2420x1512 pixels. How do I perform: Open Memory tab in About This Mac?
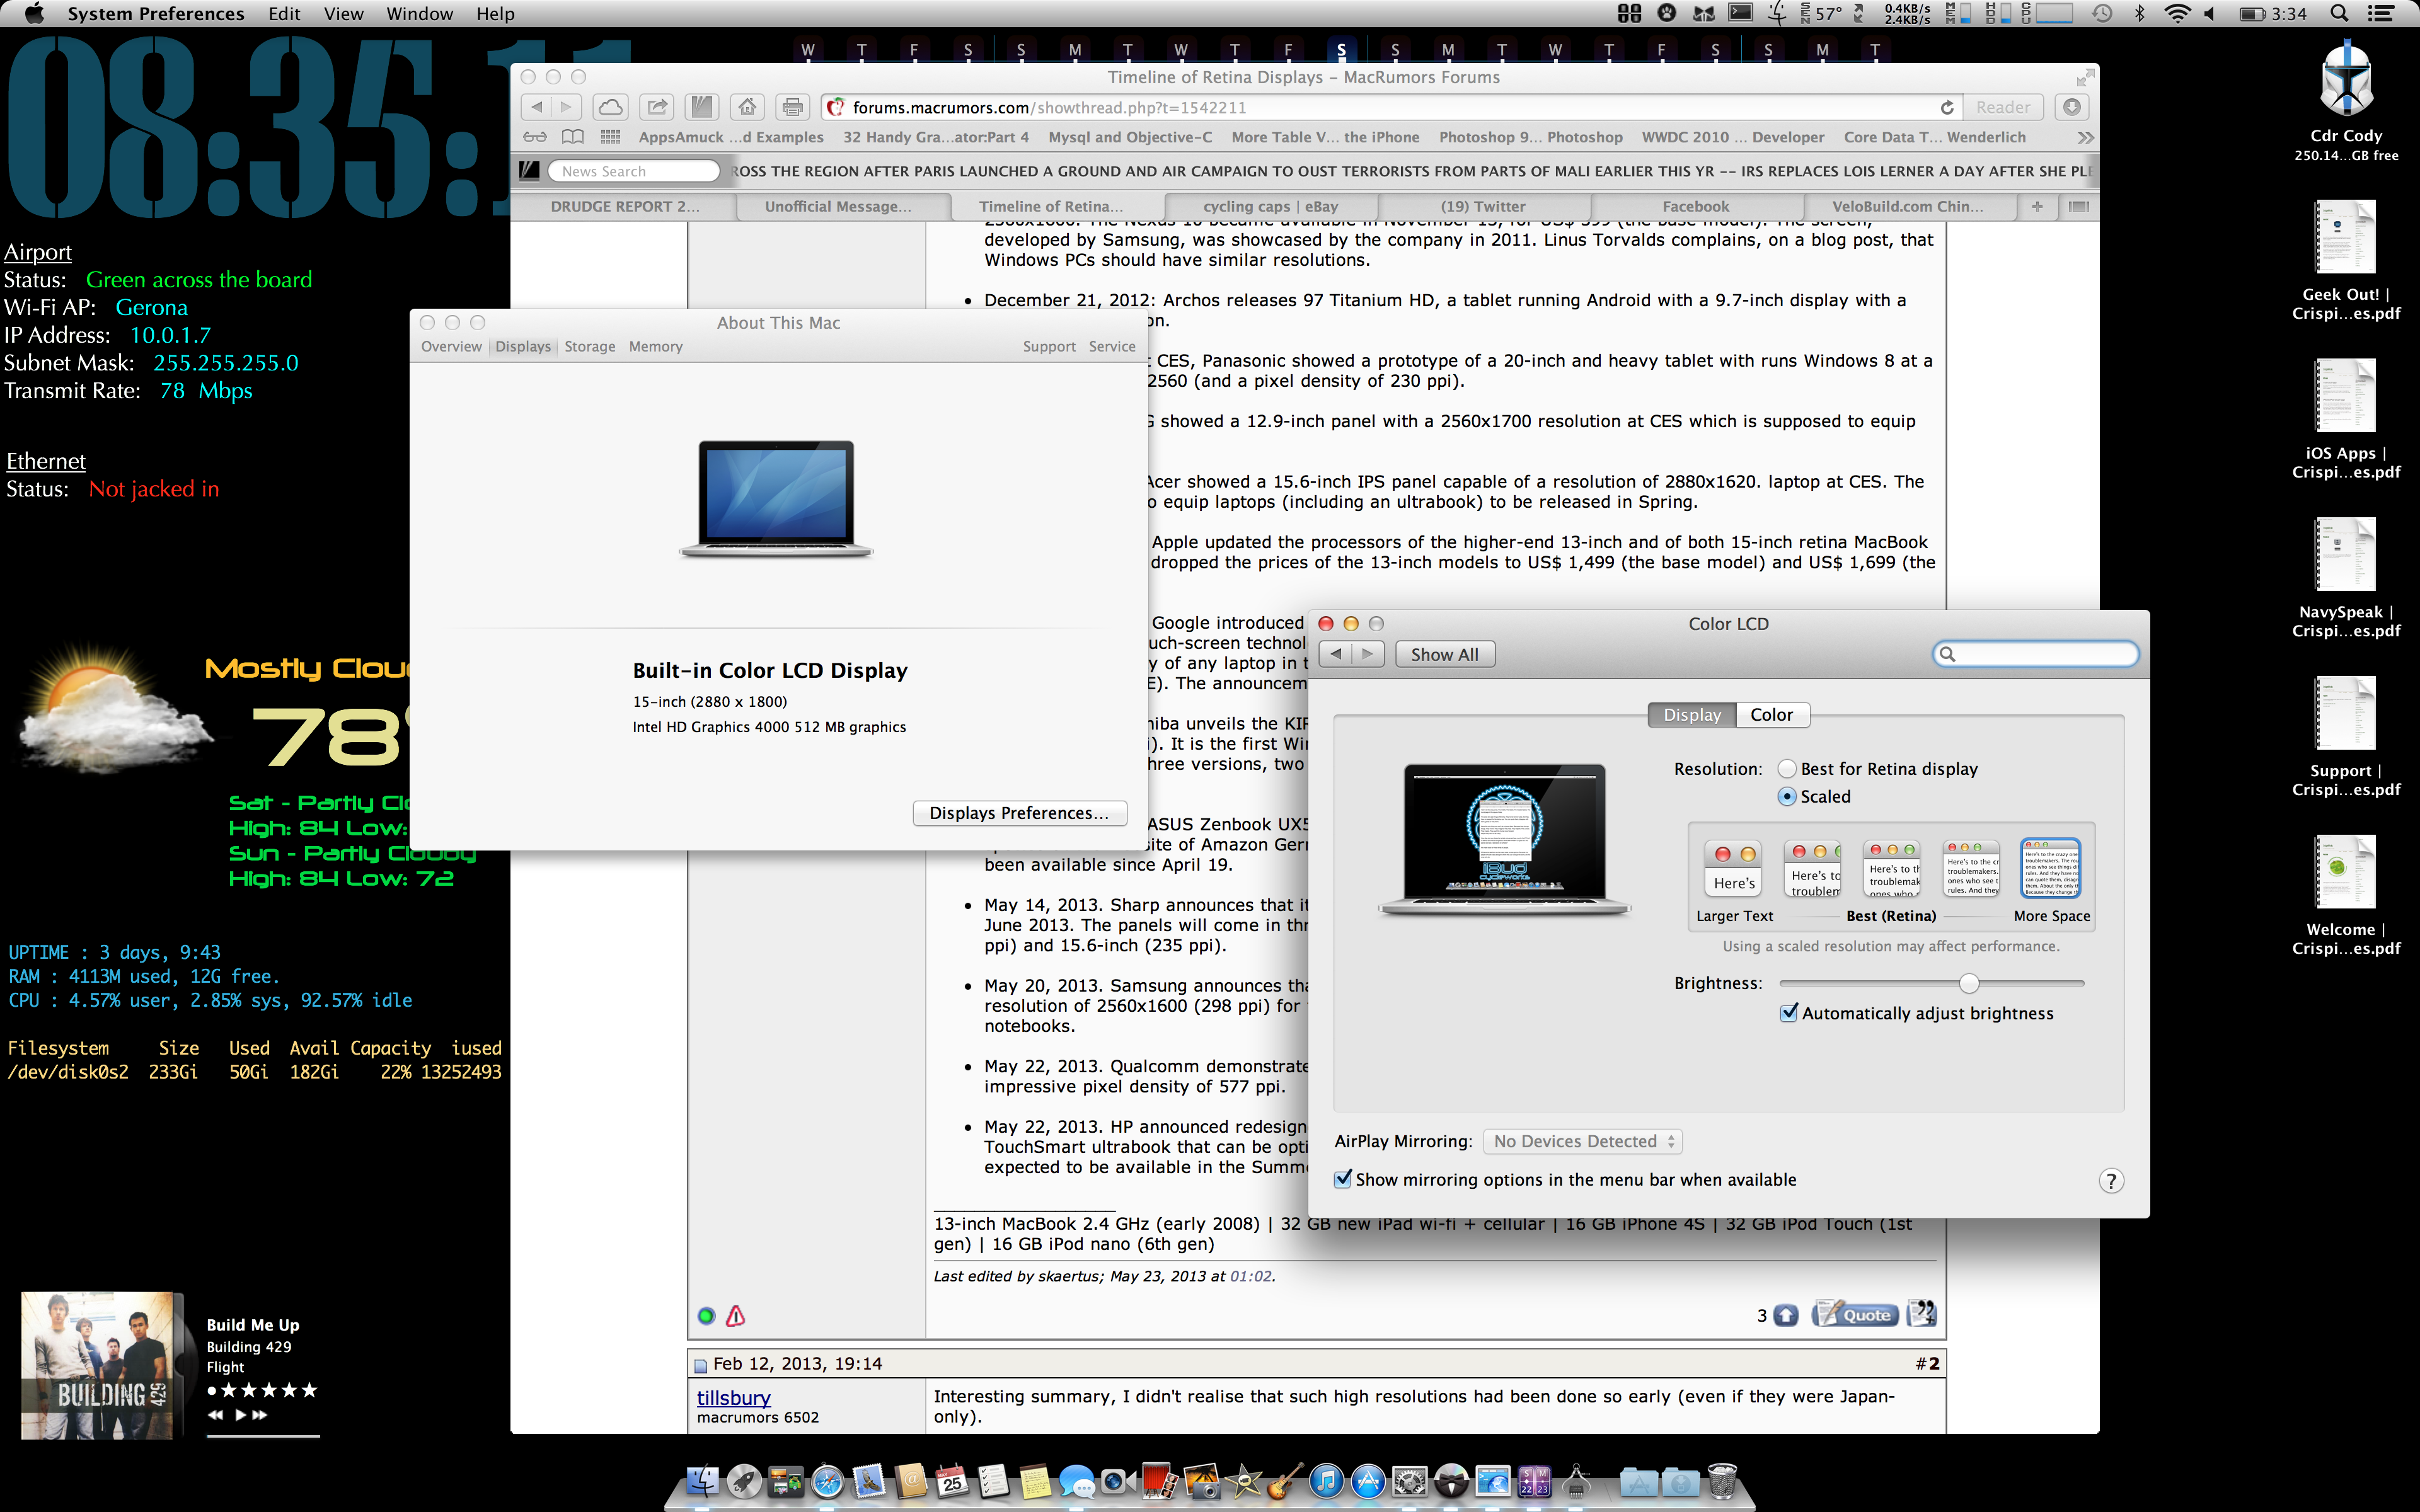click(655, 346)
